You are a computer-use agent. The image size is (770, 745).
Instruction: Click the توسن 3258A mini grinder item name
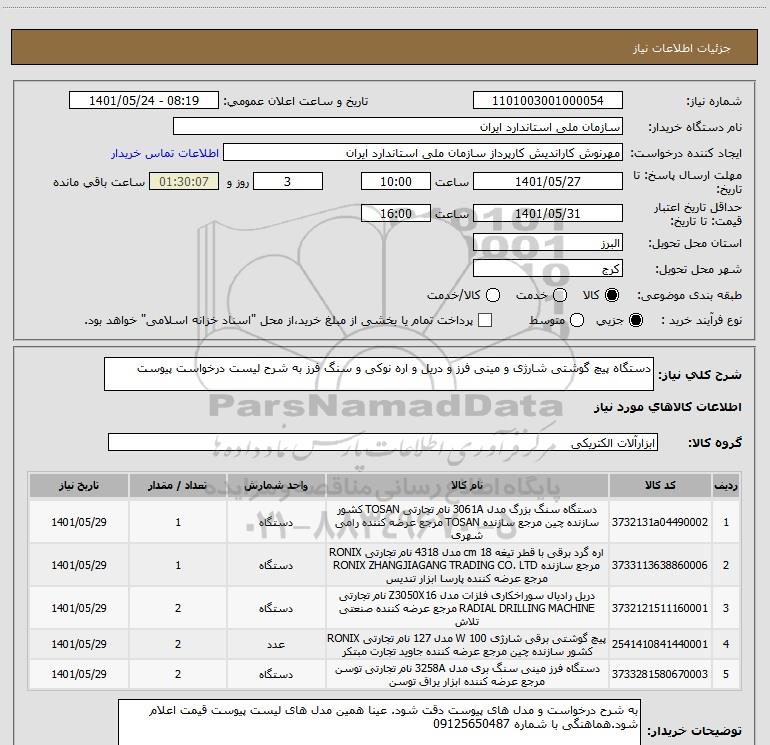coord(467,675)
